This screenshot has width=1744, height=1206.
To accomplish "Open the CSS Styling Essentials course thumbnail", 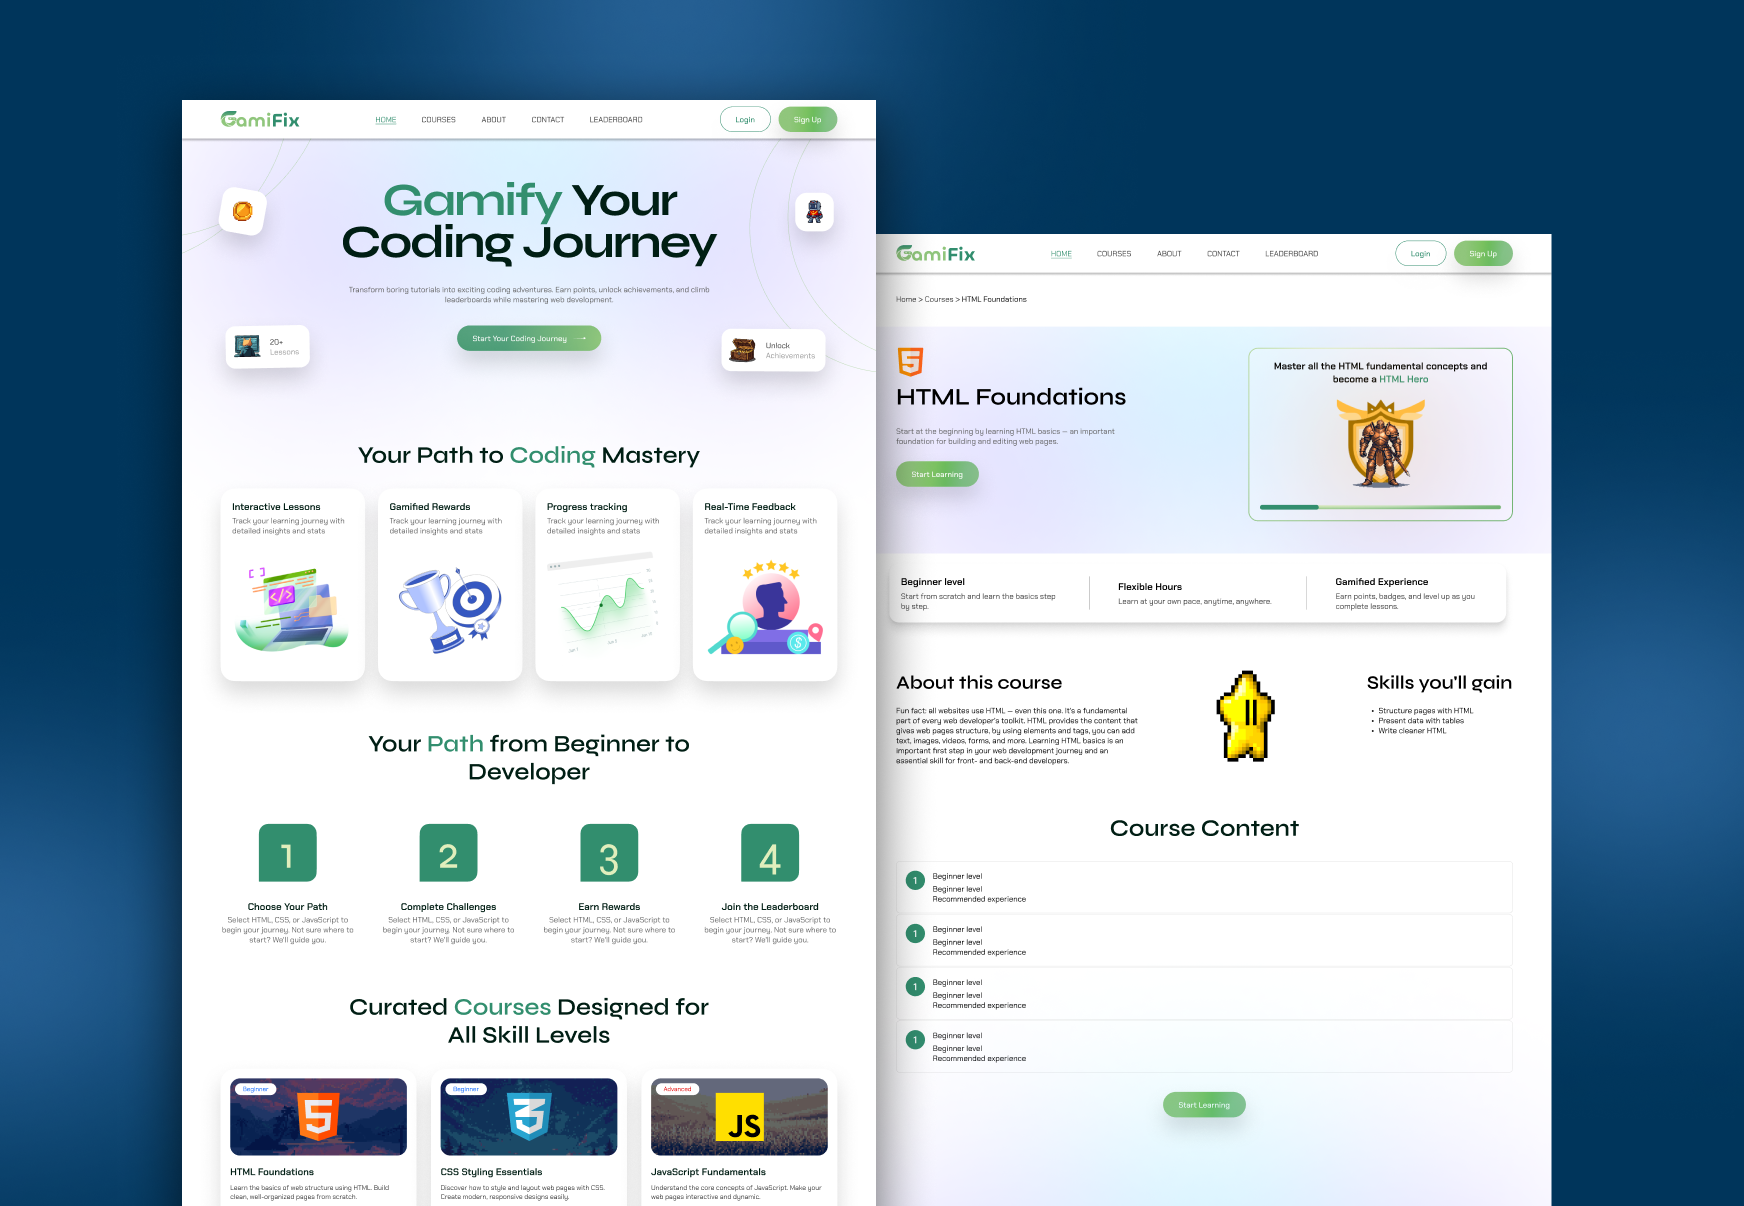I will click(529, 1116).
